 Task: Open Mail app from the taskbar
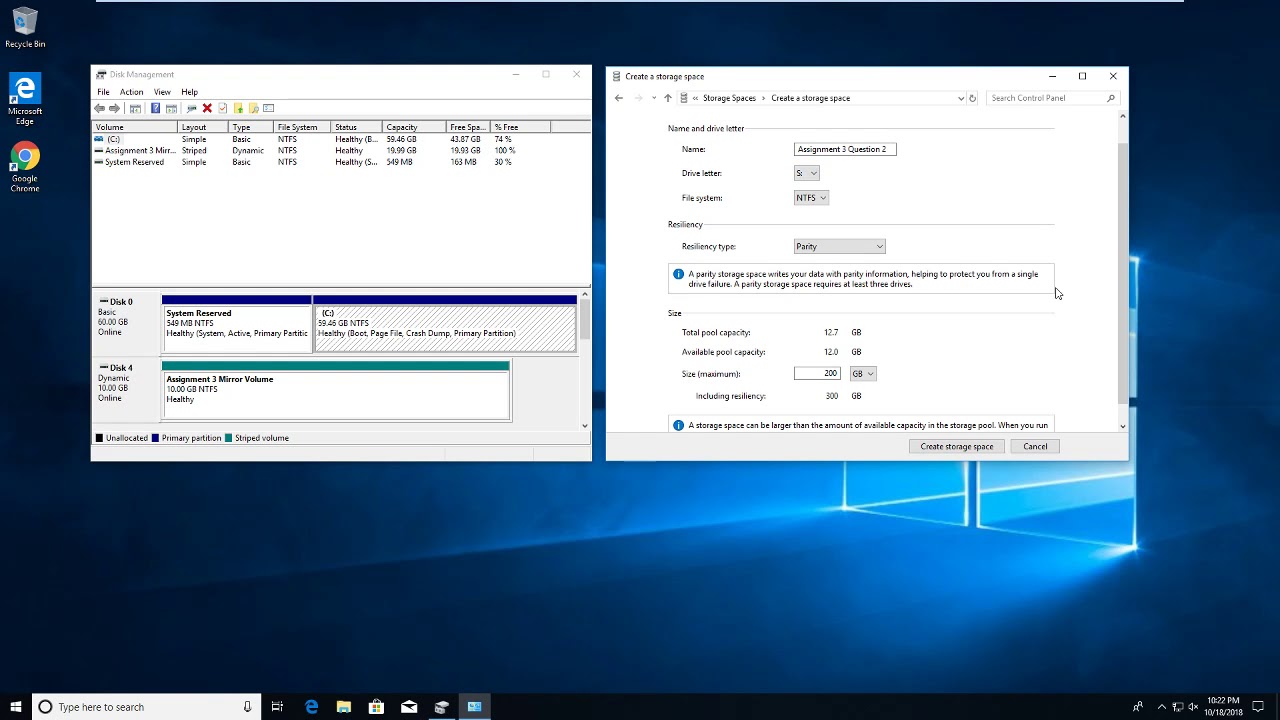409,707
